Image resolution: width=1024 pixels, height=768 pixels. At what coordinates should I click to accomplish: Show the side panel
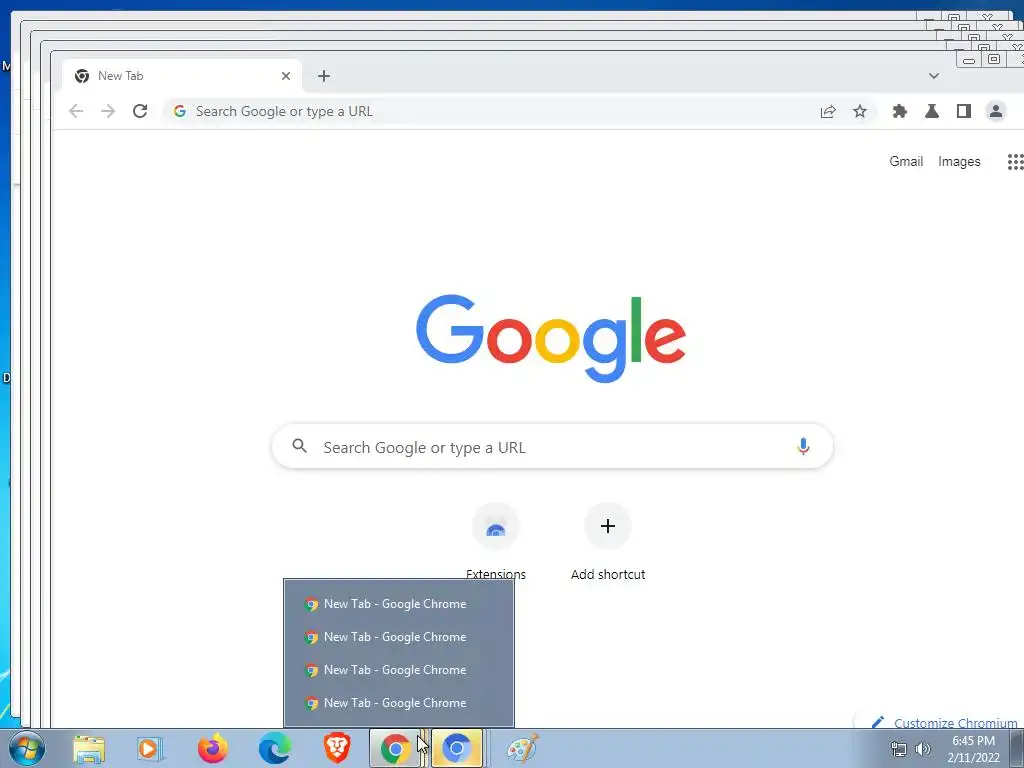(964, 111)
